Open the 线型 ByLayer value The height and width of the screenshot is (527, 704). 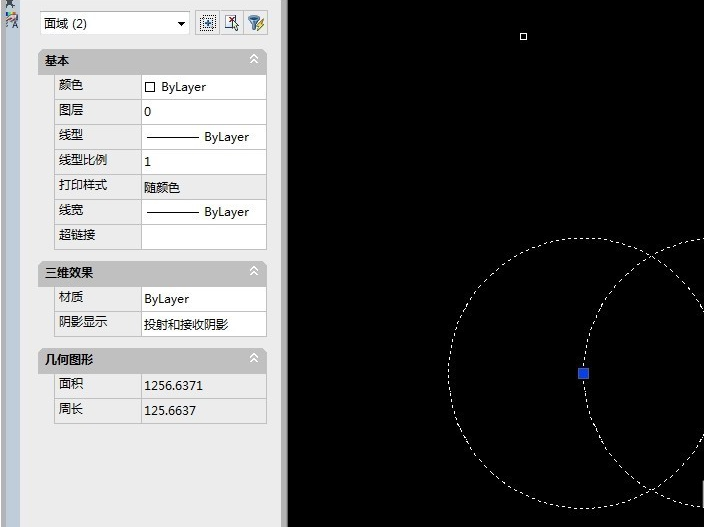(x=203, y=137)
